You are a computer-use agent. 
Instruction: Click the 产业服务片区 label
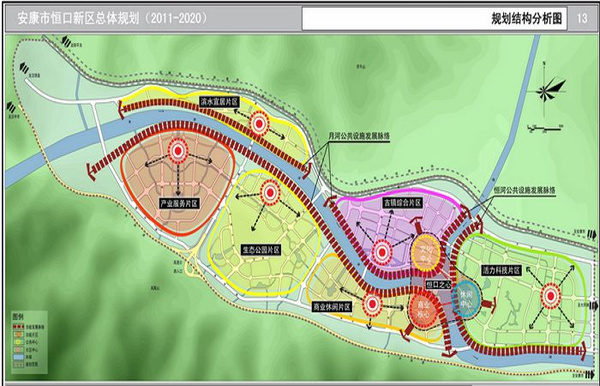pyautogui.click(x=179, y=203)
